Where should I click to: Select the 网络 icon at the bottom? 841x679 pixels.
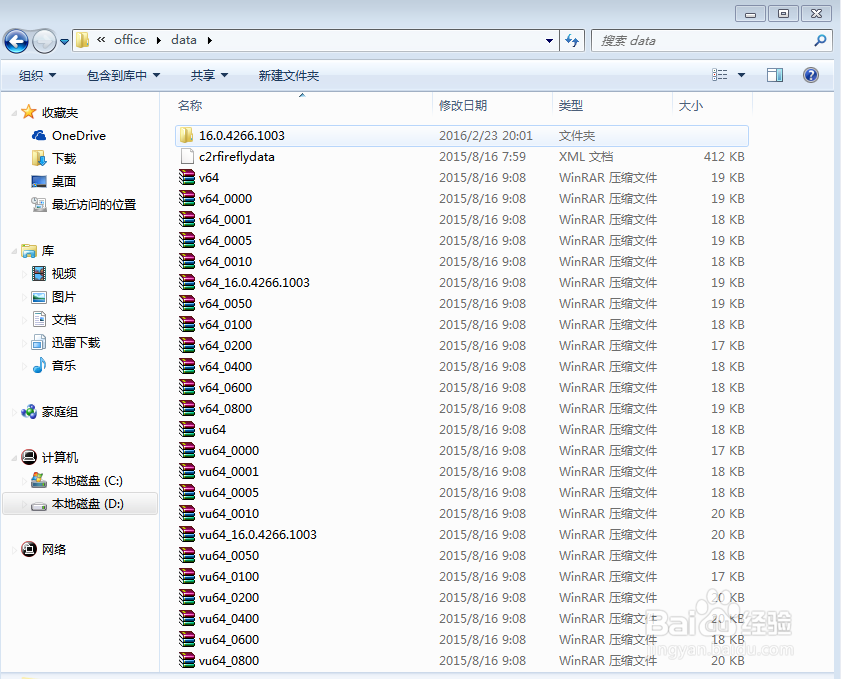28,549
